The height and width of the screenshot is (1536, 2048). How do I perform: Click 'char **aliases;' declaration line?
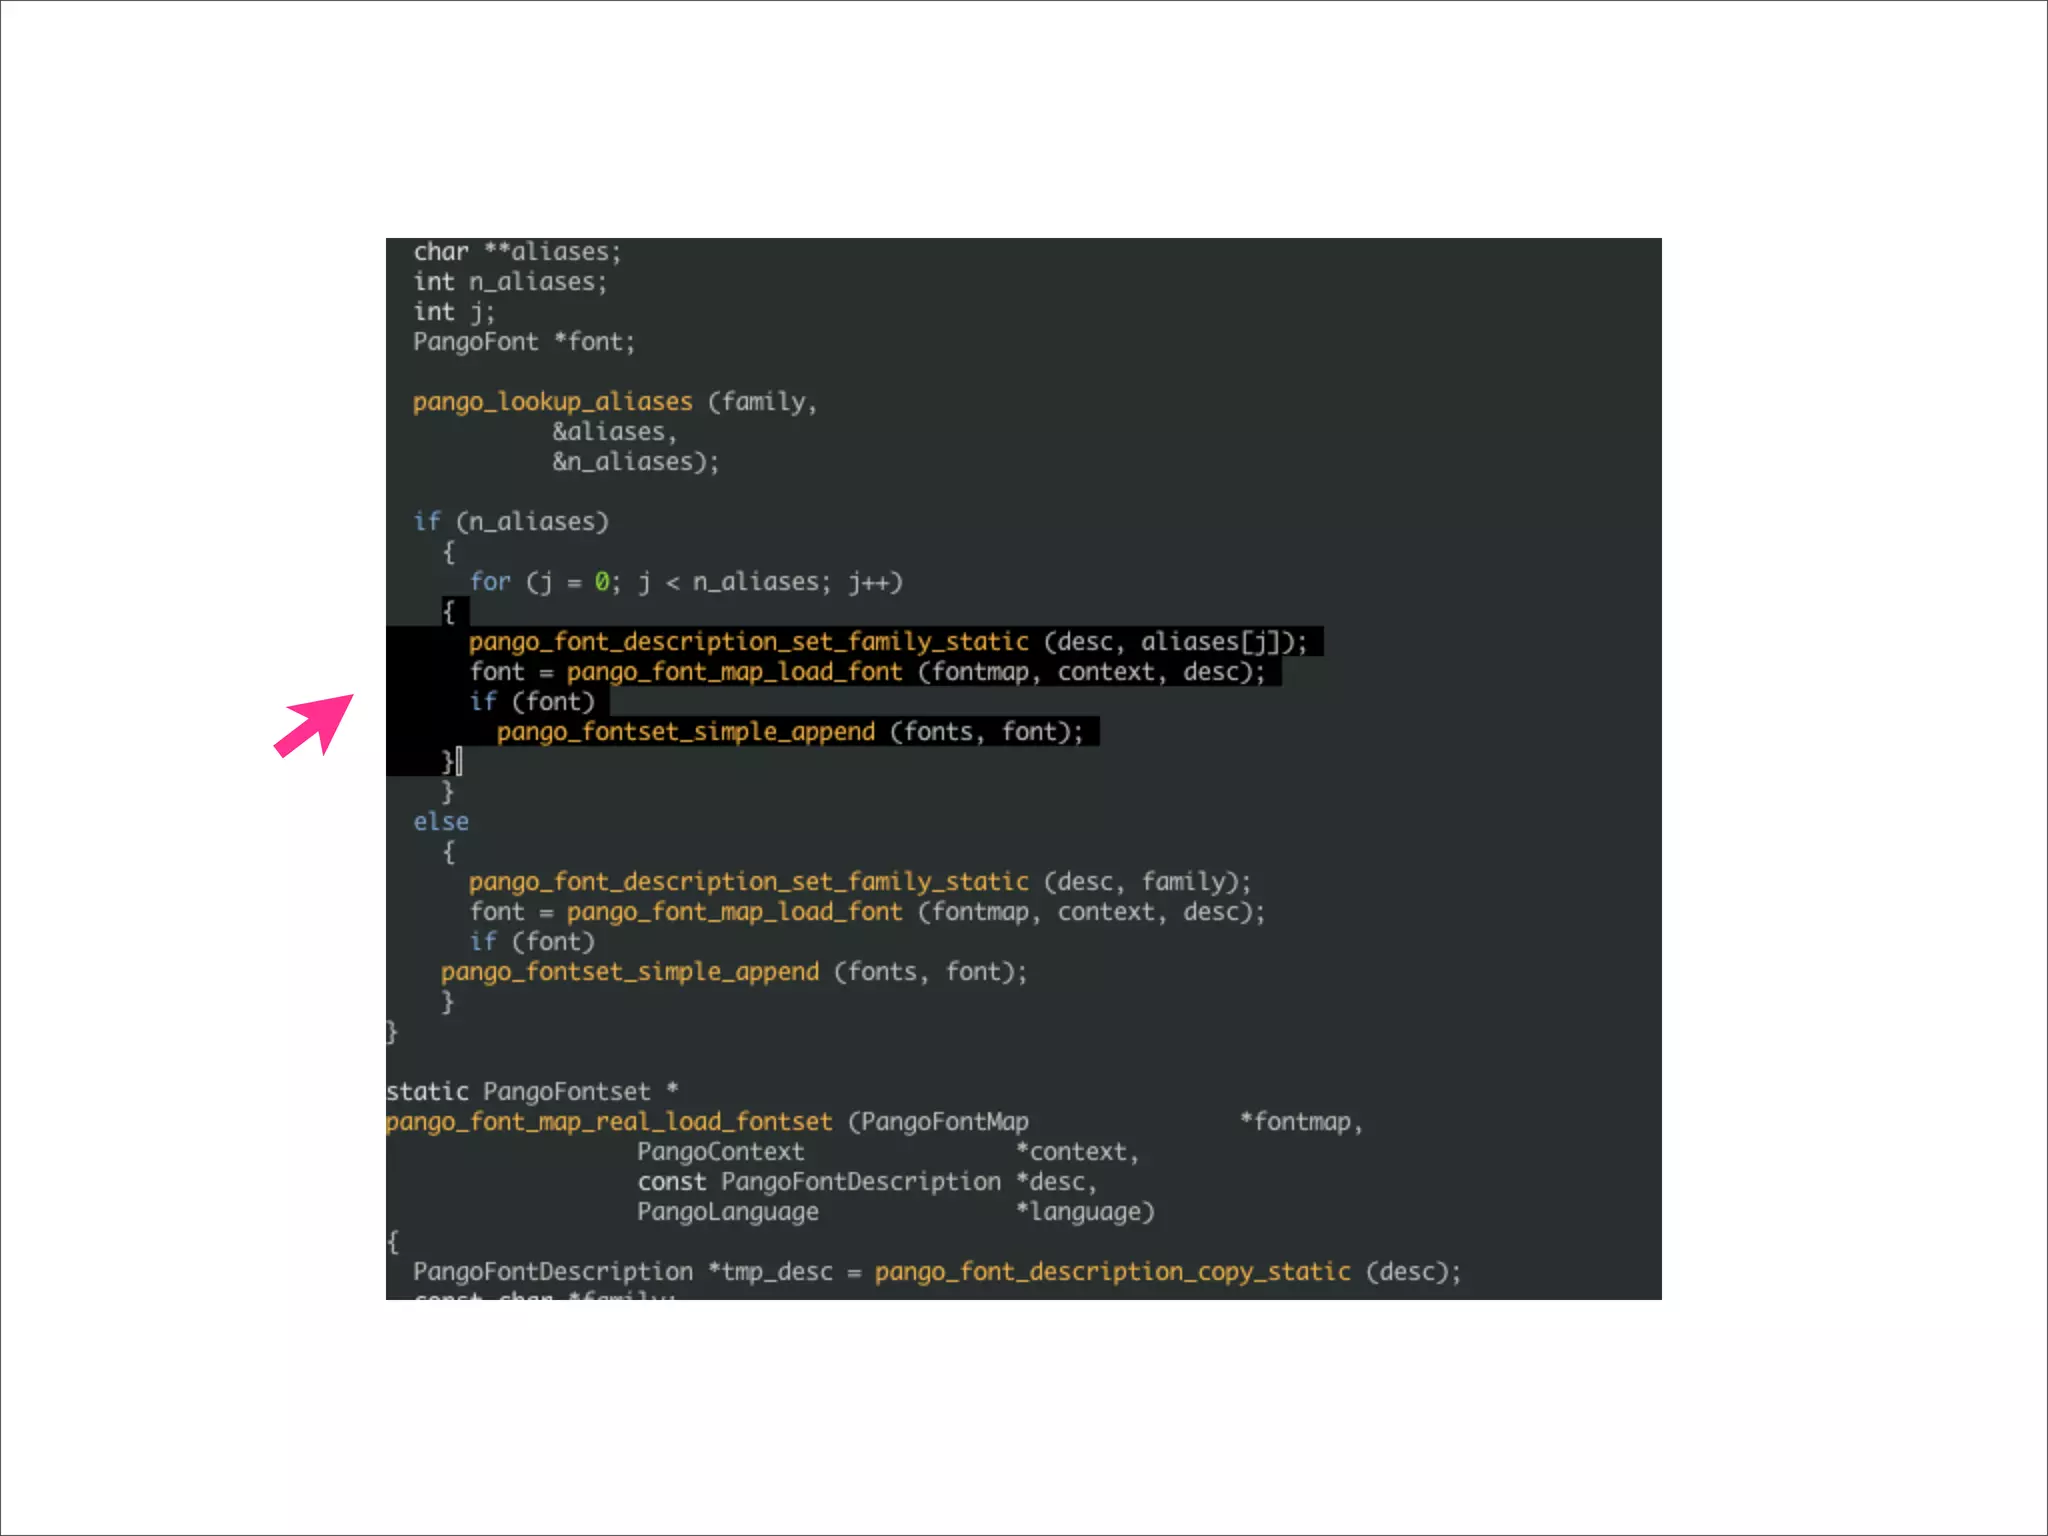coord(517,252)
